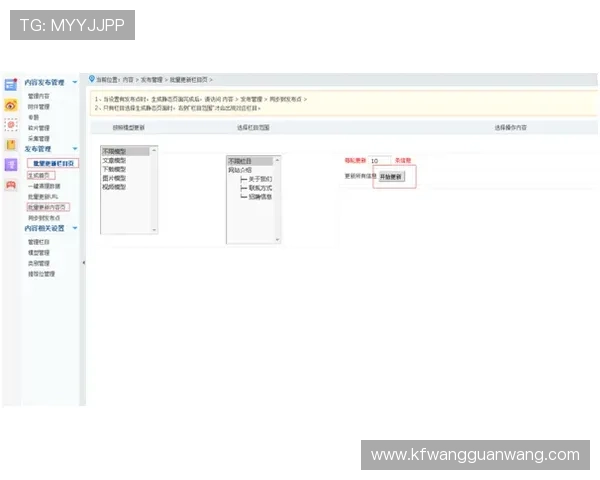The image size is (600, 480).
Task: Open 管理内容 in the sidebar
Action: pyautogui.click(x=39, y=96)
